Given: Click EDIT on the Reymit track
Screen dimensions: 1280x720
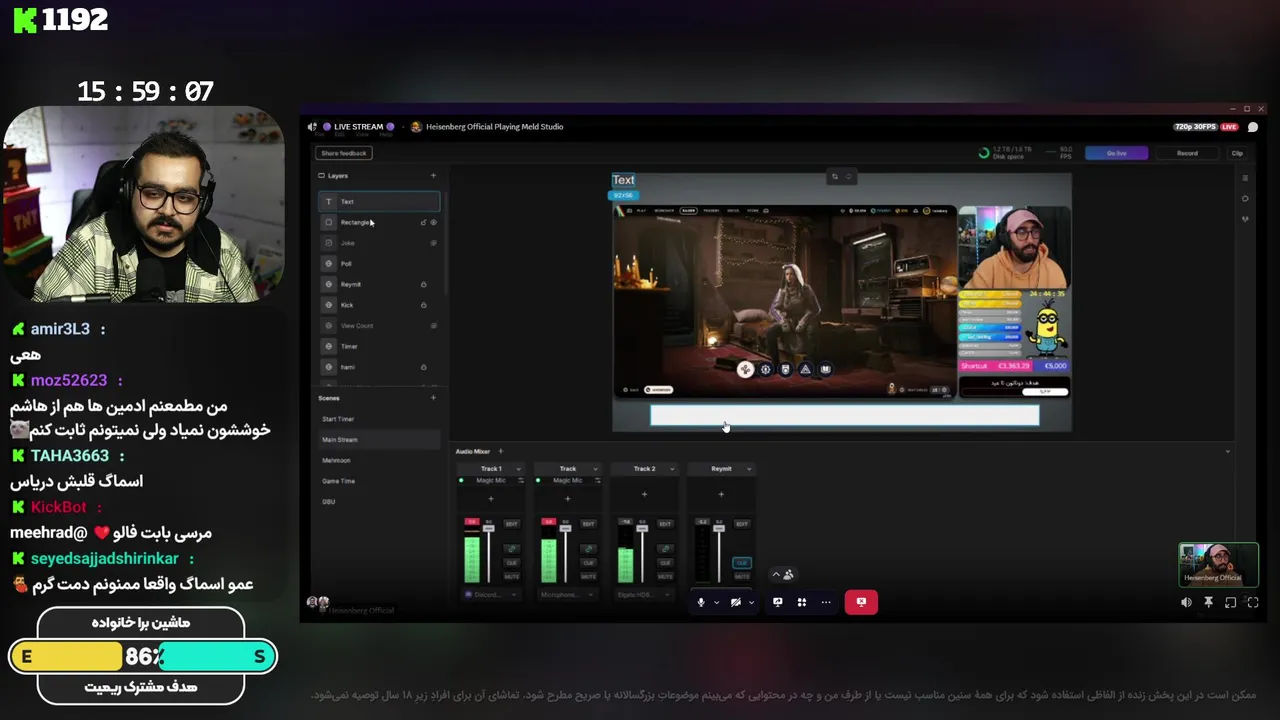Looking at the screenshot, I should [742, 524].
